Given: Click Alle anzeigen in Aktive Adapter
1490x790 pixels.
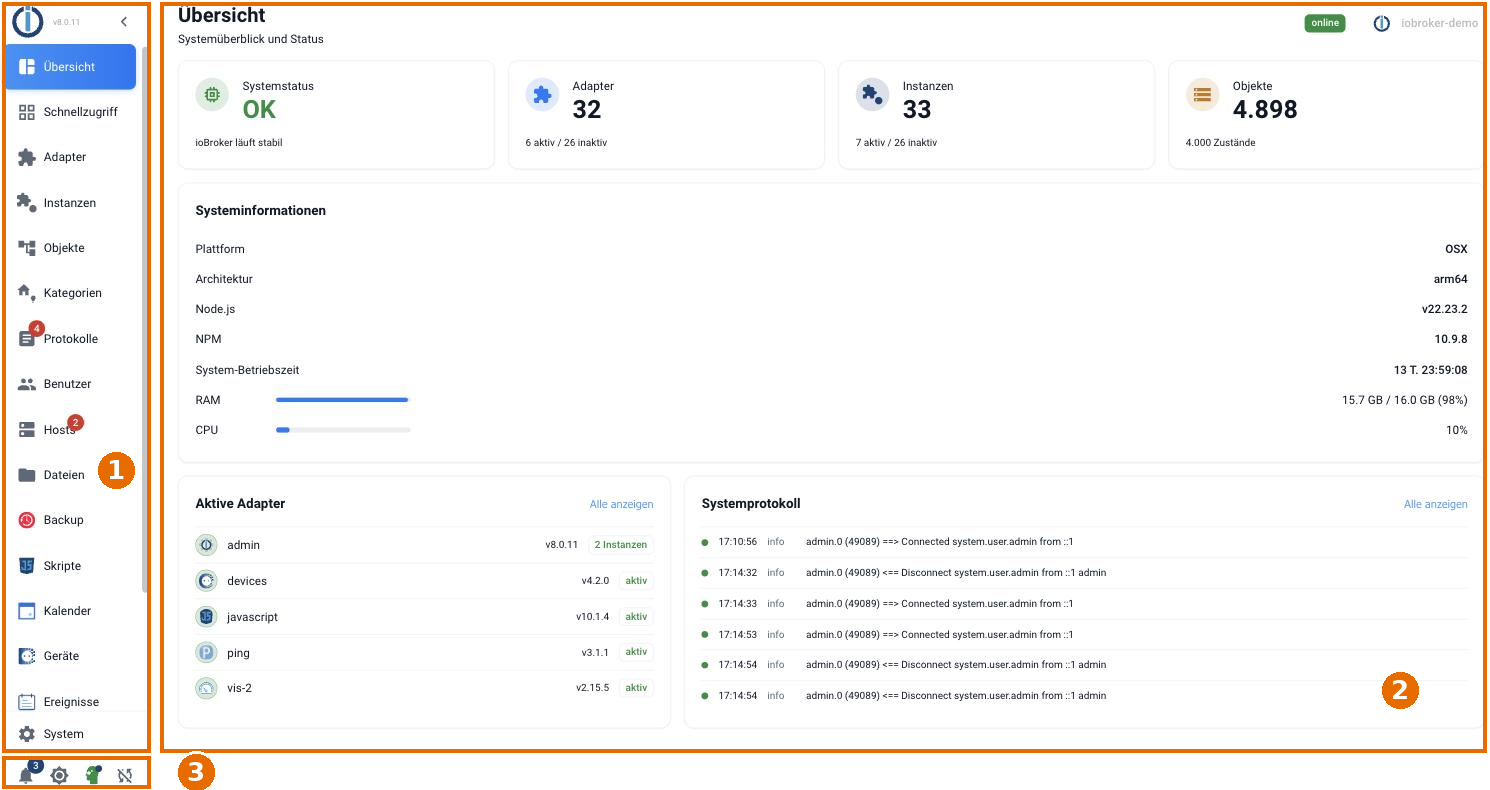Looking at the screenshot, I should coord(622,504).
